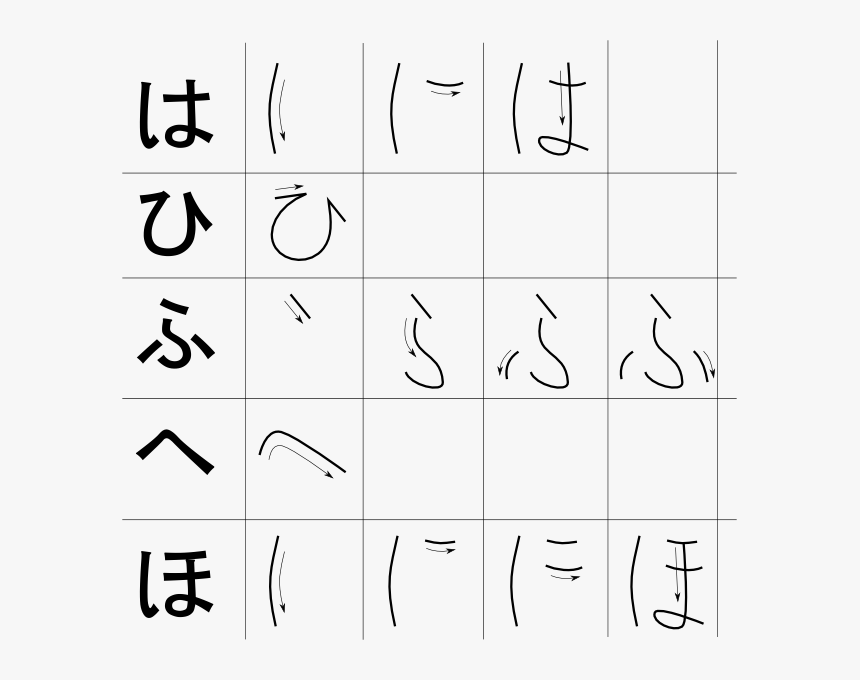This screenshot has height=680, width=860.
Task: Click the へ stroke diagram
Action: point(302,454)
